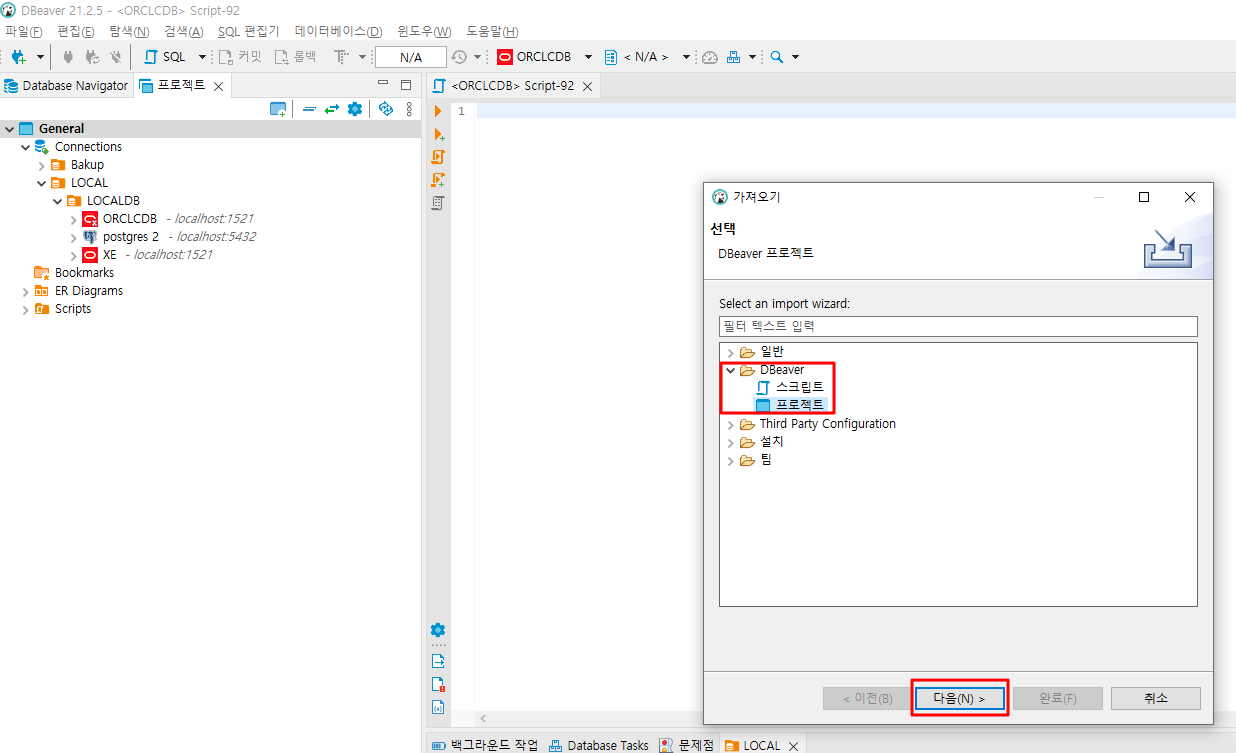The image size is (1236, 753).
Task: Click the transaction mode icon in toolbar
Action: click(340, 57)
